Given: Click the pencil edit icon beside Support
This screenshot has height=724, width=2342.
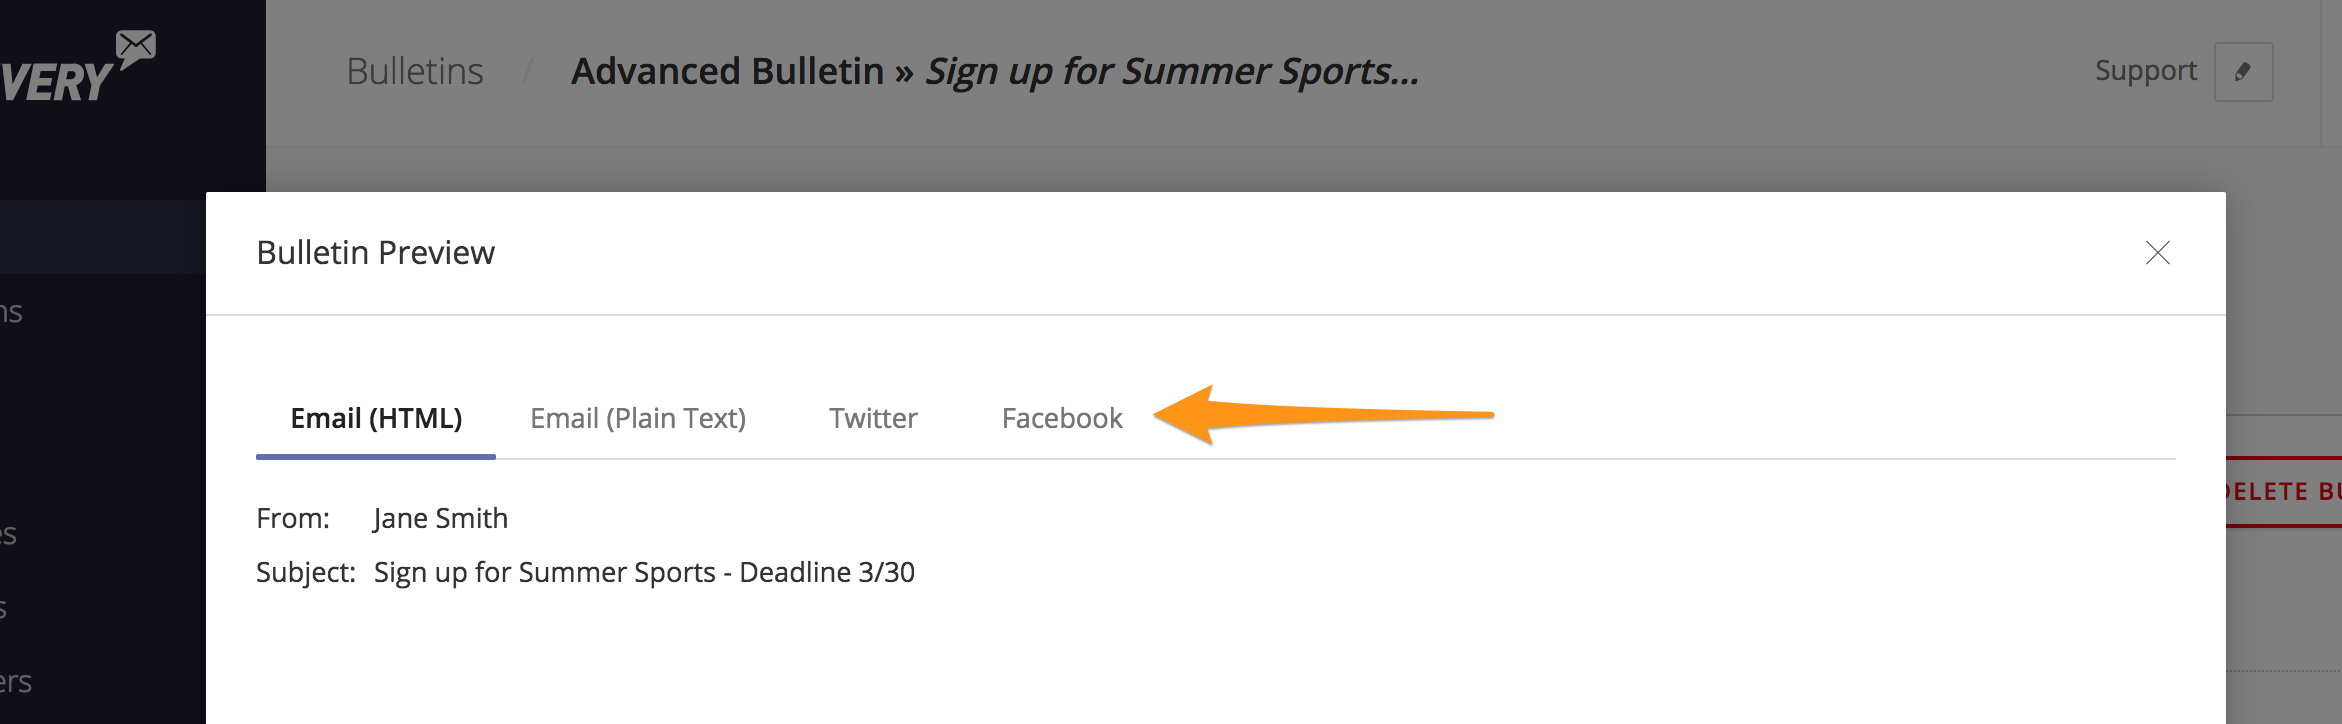Looking at the screenshot, I should pyautogui.click(x=2243, y=72).
